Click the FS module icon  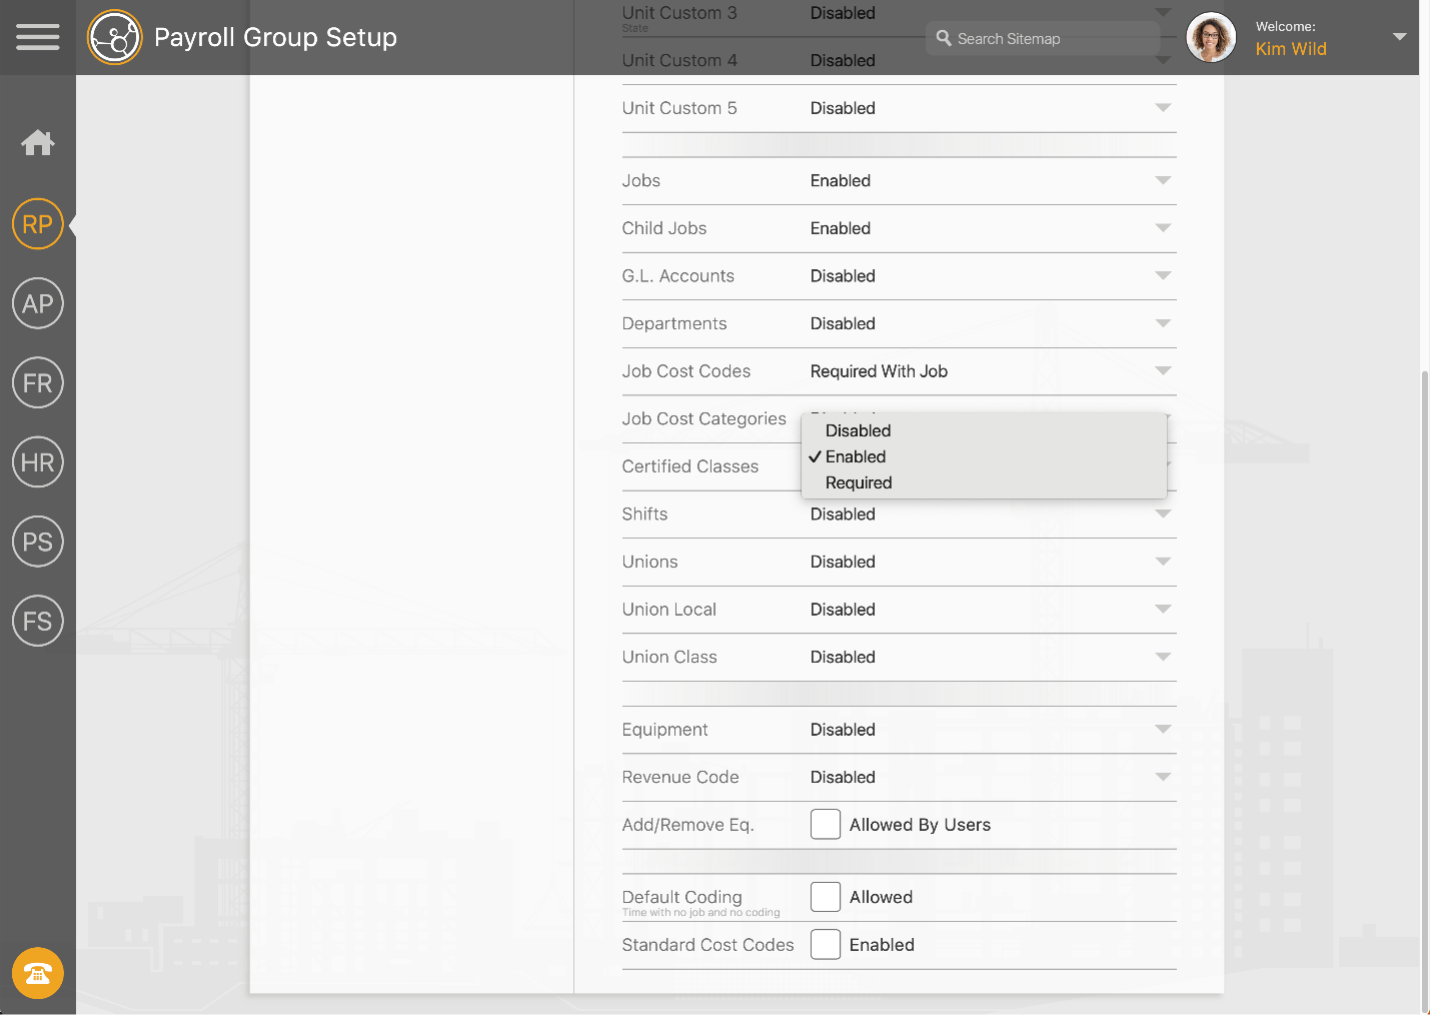[x=38, y=621]
